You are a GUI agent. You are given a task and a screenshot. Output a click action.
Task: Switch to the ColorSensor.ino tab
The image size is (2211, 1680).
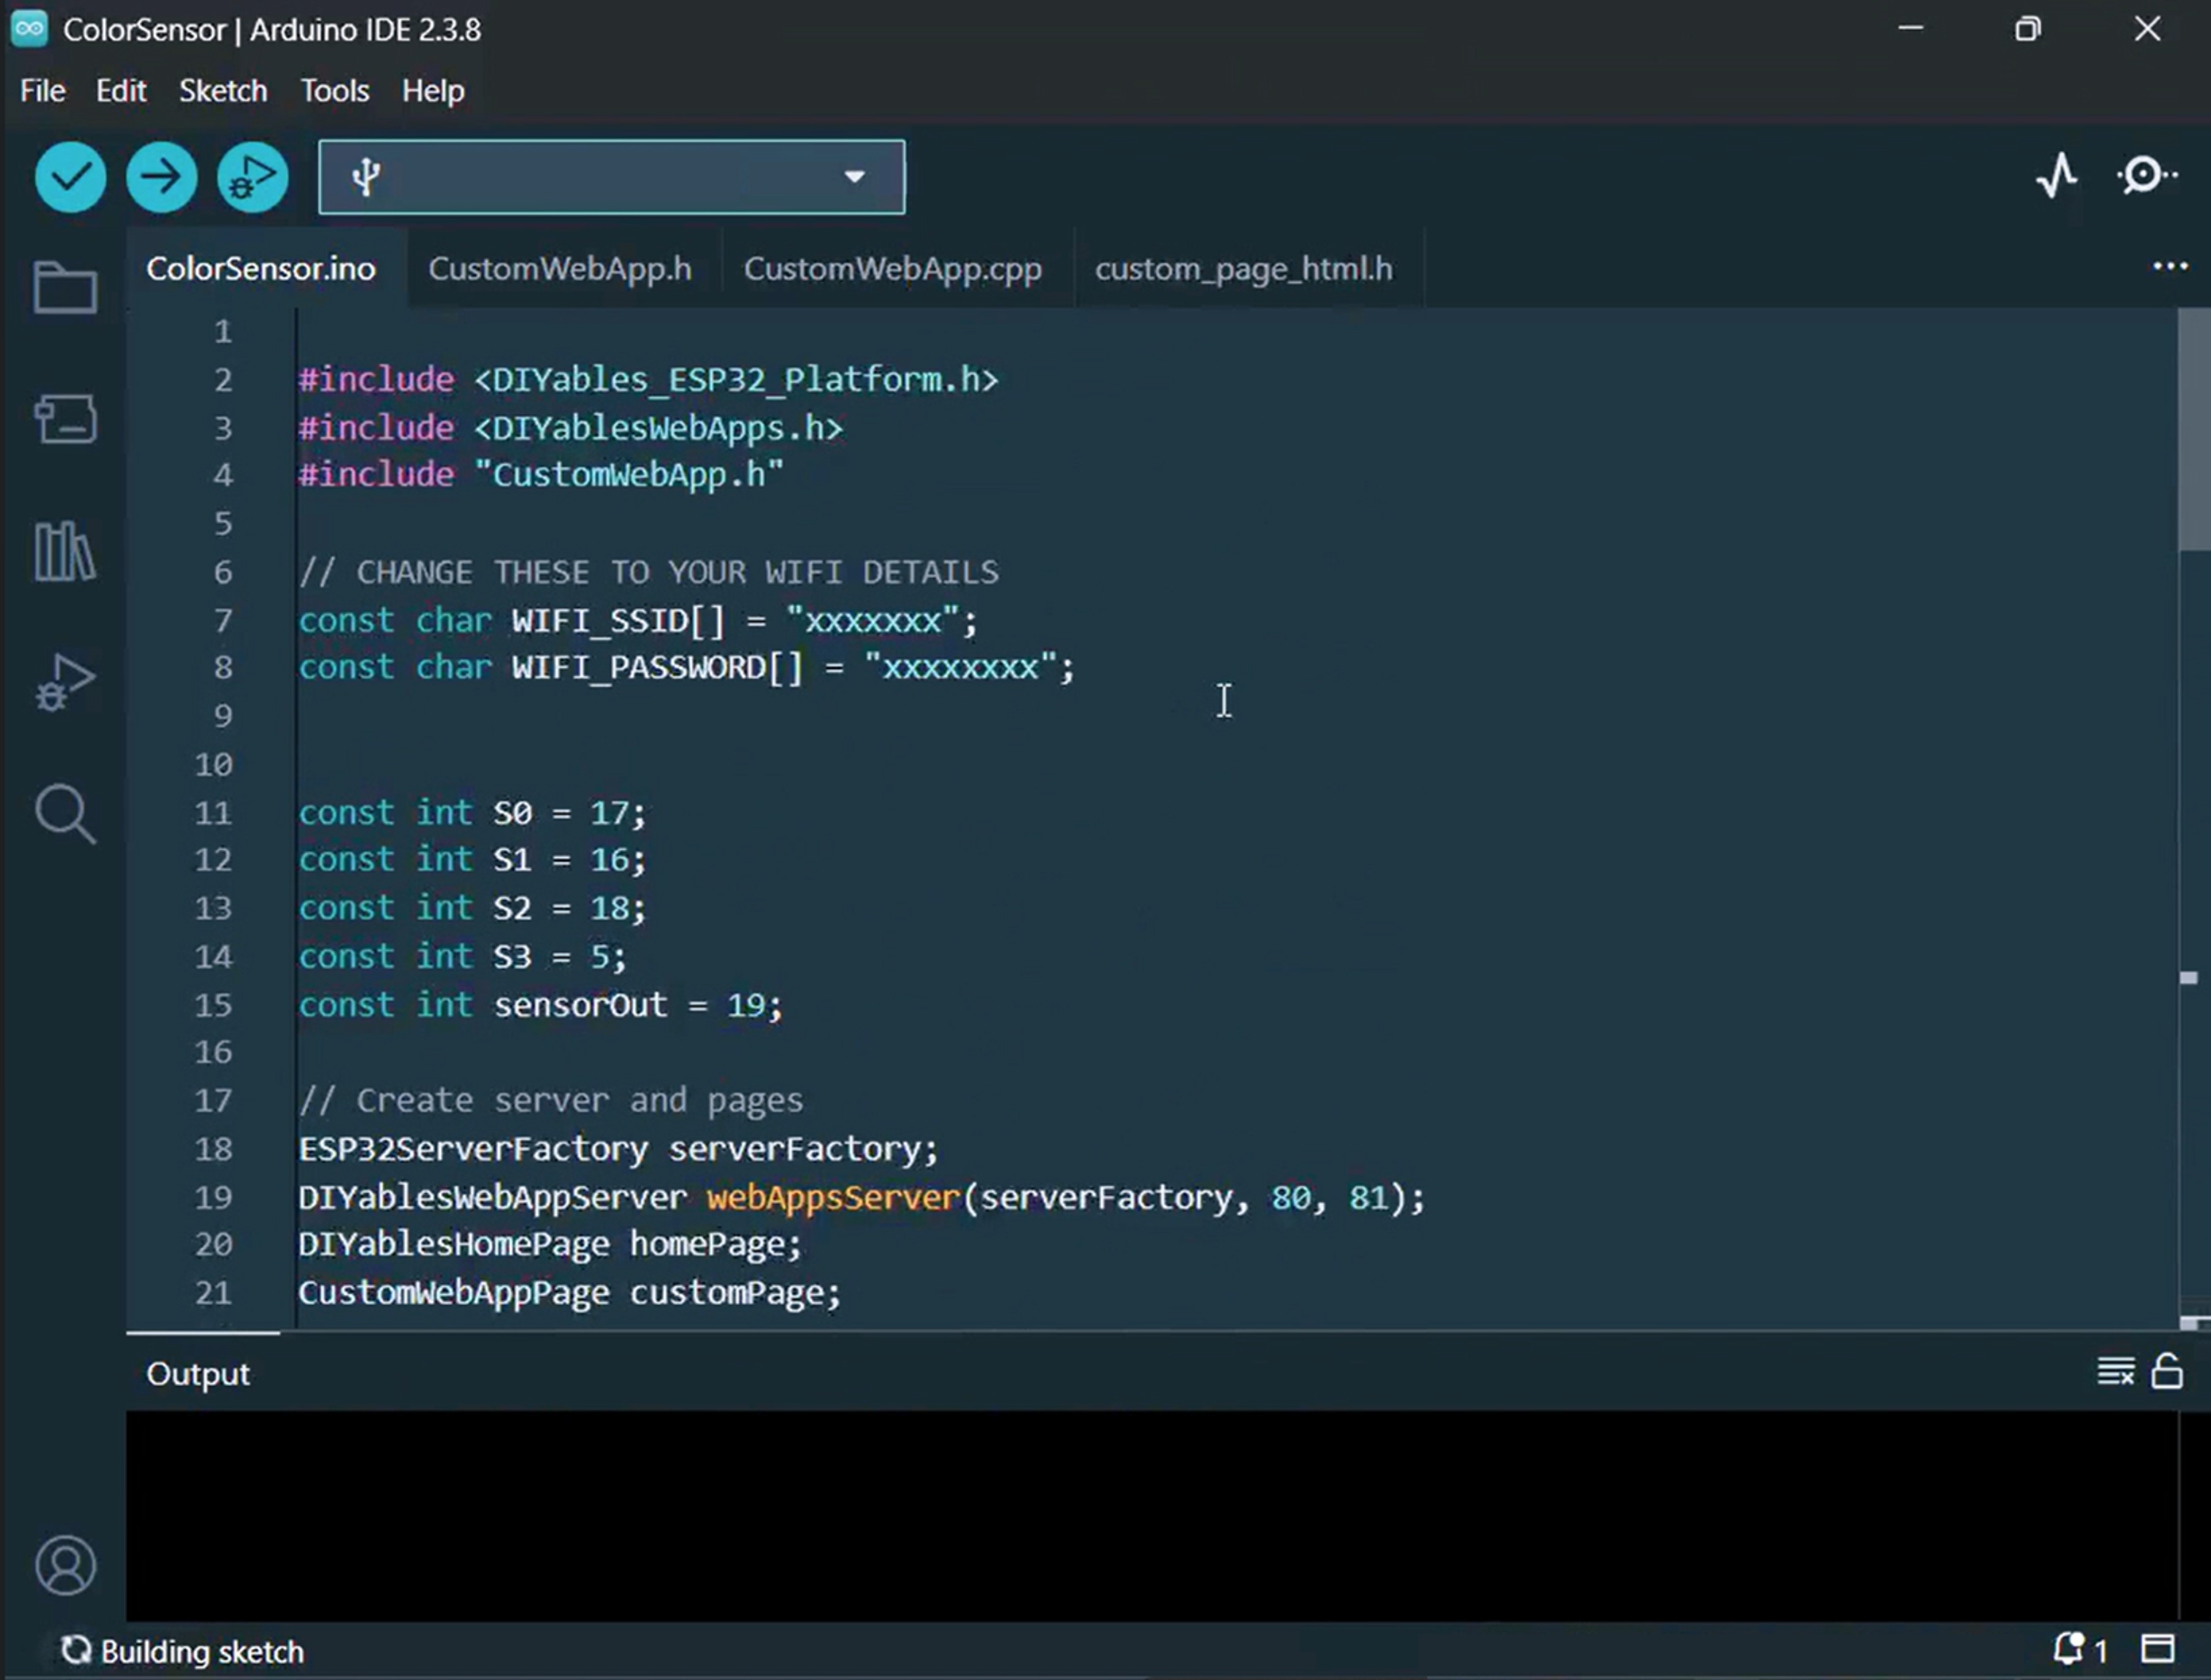(x=261, y=268)
